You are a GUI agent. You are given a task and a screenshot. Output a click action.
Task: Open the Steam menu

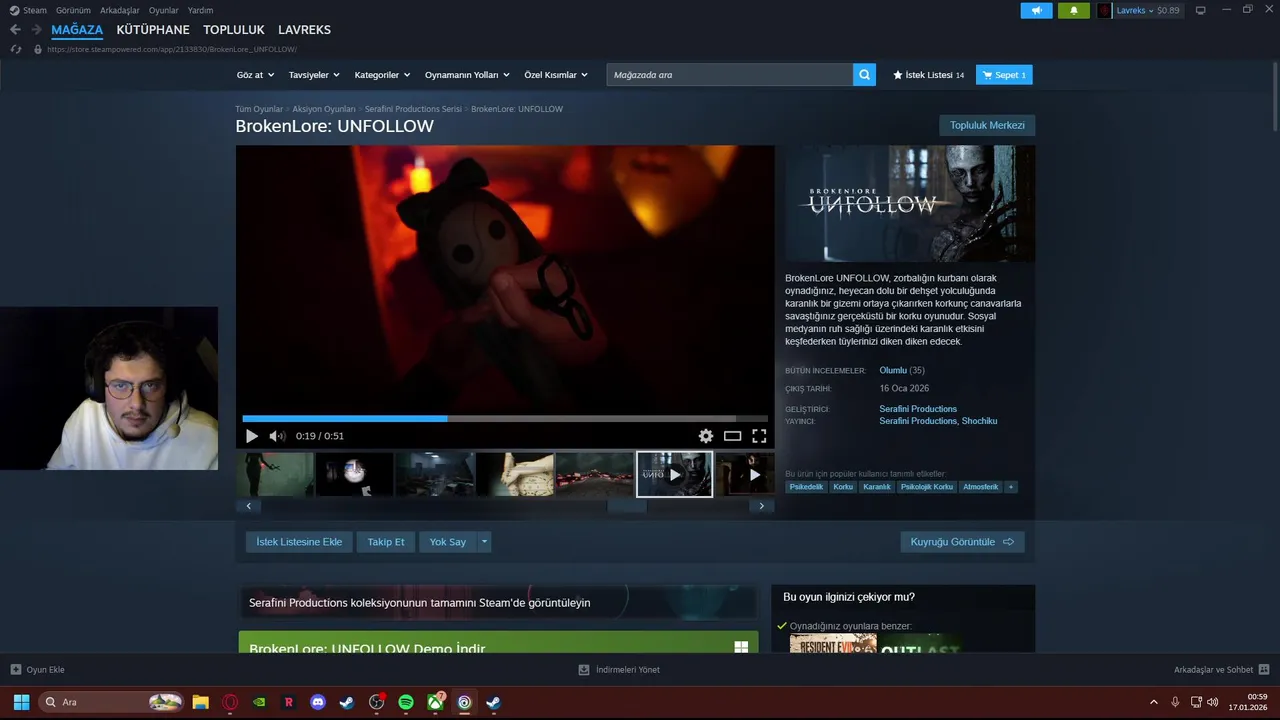[28, 10]
